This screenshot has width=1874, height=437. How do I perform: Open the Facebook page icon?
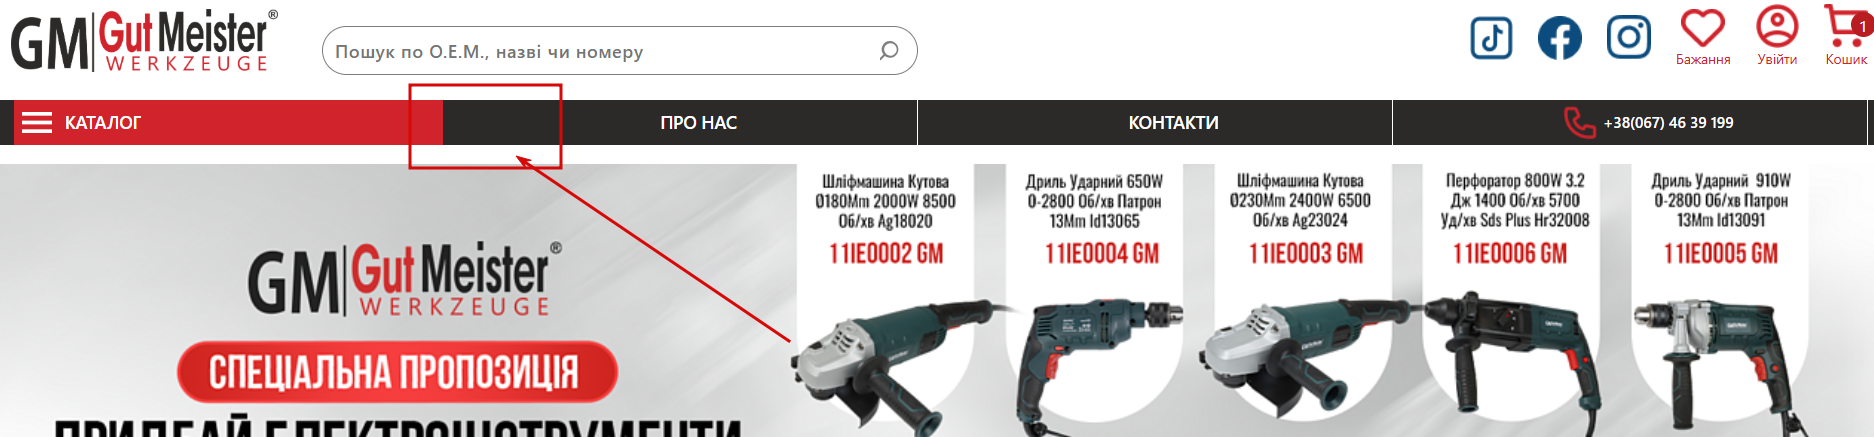coord(1559,38)
